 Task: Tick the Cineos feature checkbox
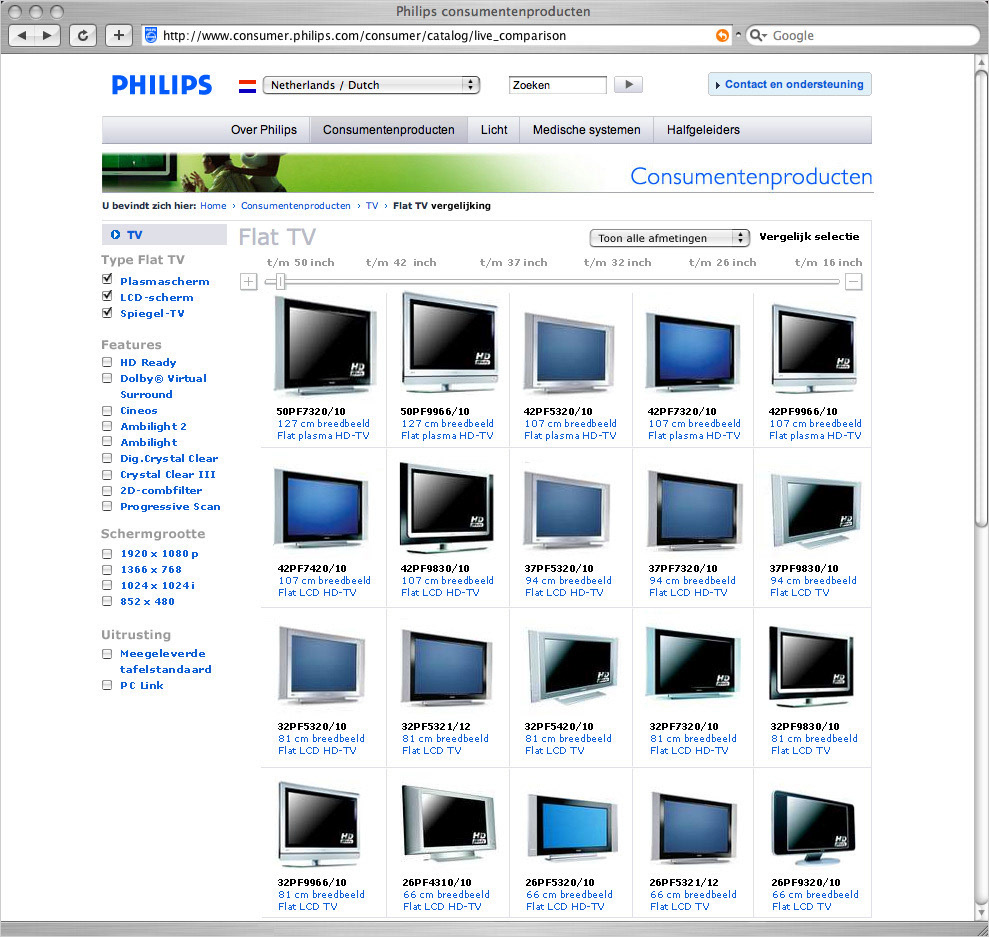(x=107, y=410)
